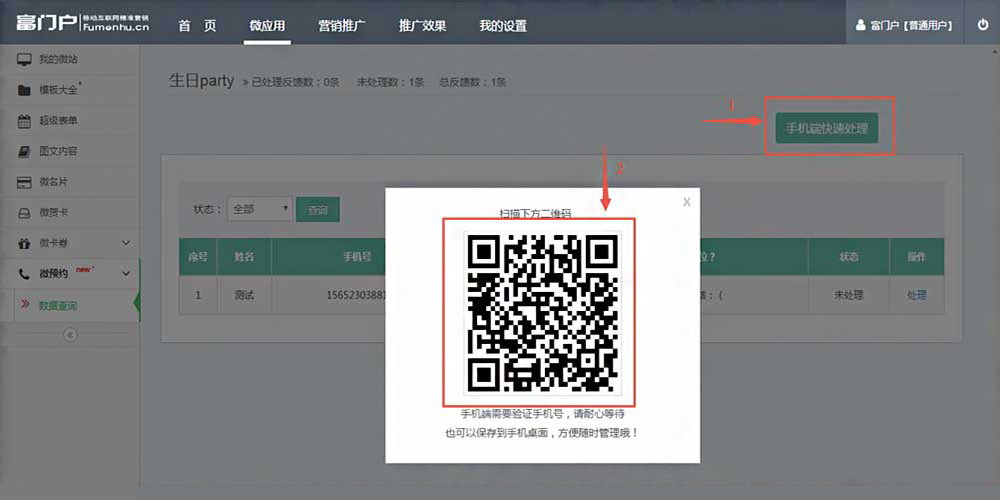Click the power logout icon
The height and width of the screenshot is (500, 1000).
click(x=983, y=25)
